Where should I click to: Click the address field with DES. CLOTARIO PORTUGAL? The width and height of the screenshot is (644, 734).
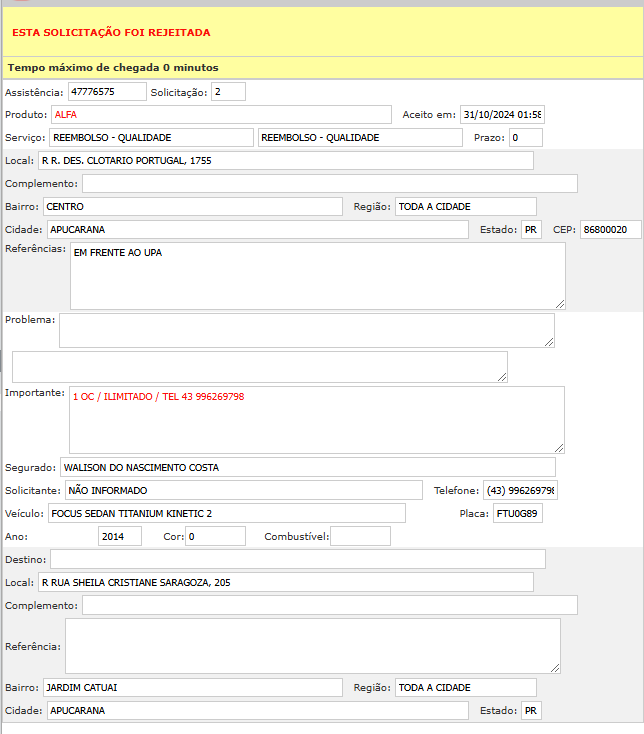click(x=285, y=161)
